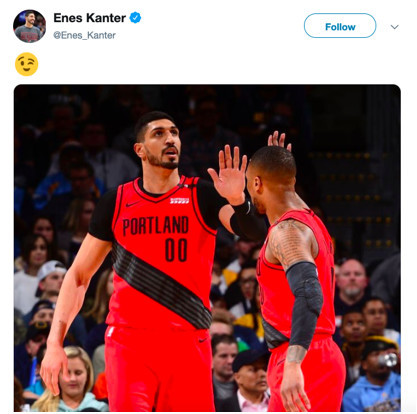Screen dimensions: 417x414
Task: Click the PORTLAND text on the jersey
Action: [x=156, y=226]
